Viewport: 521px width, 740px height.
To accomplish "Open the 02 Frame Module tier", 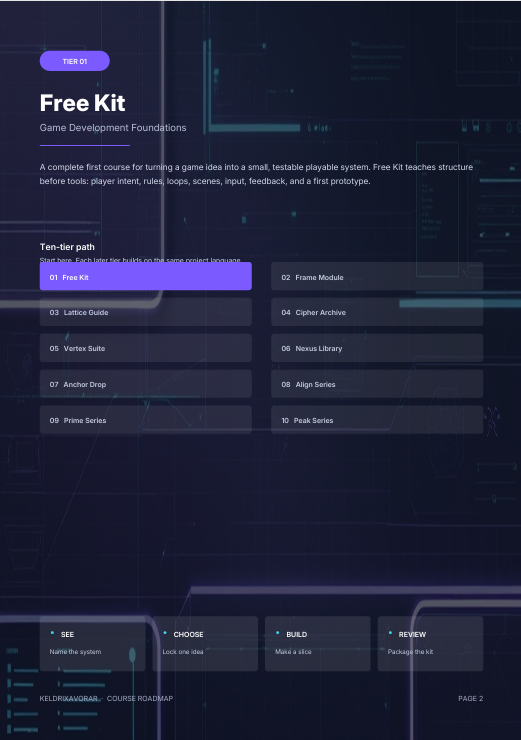I will (x=377, y=277).
